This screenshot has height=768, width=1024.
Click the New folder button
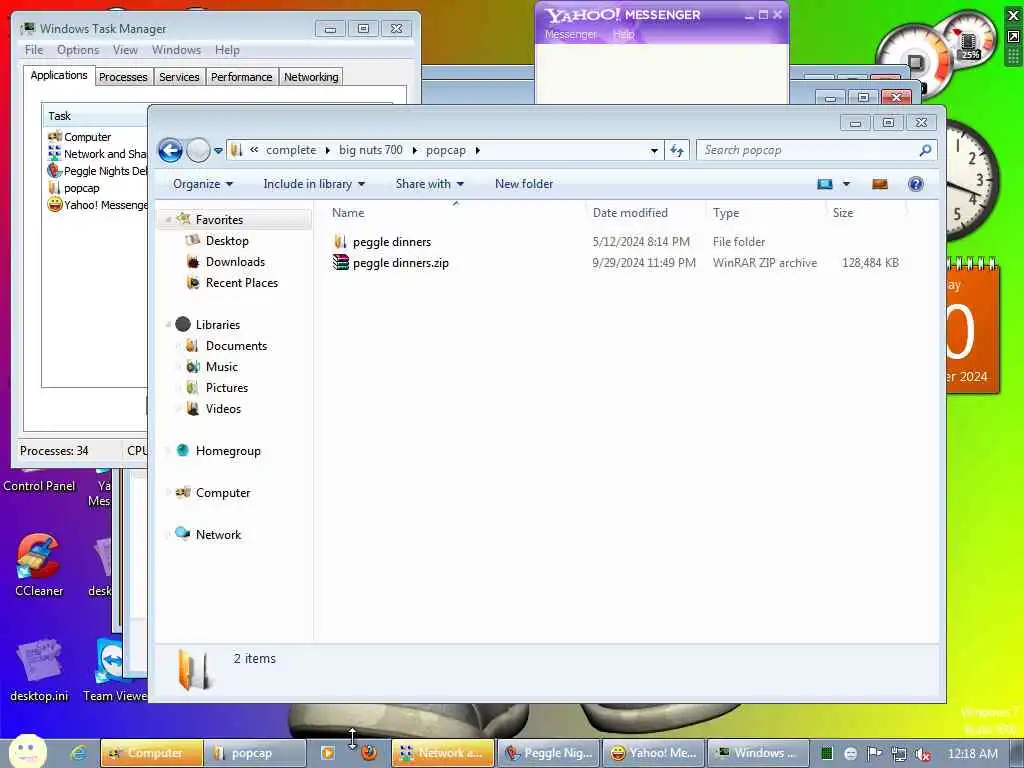point(524,184)
